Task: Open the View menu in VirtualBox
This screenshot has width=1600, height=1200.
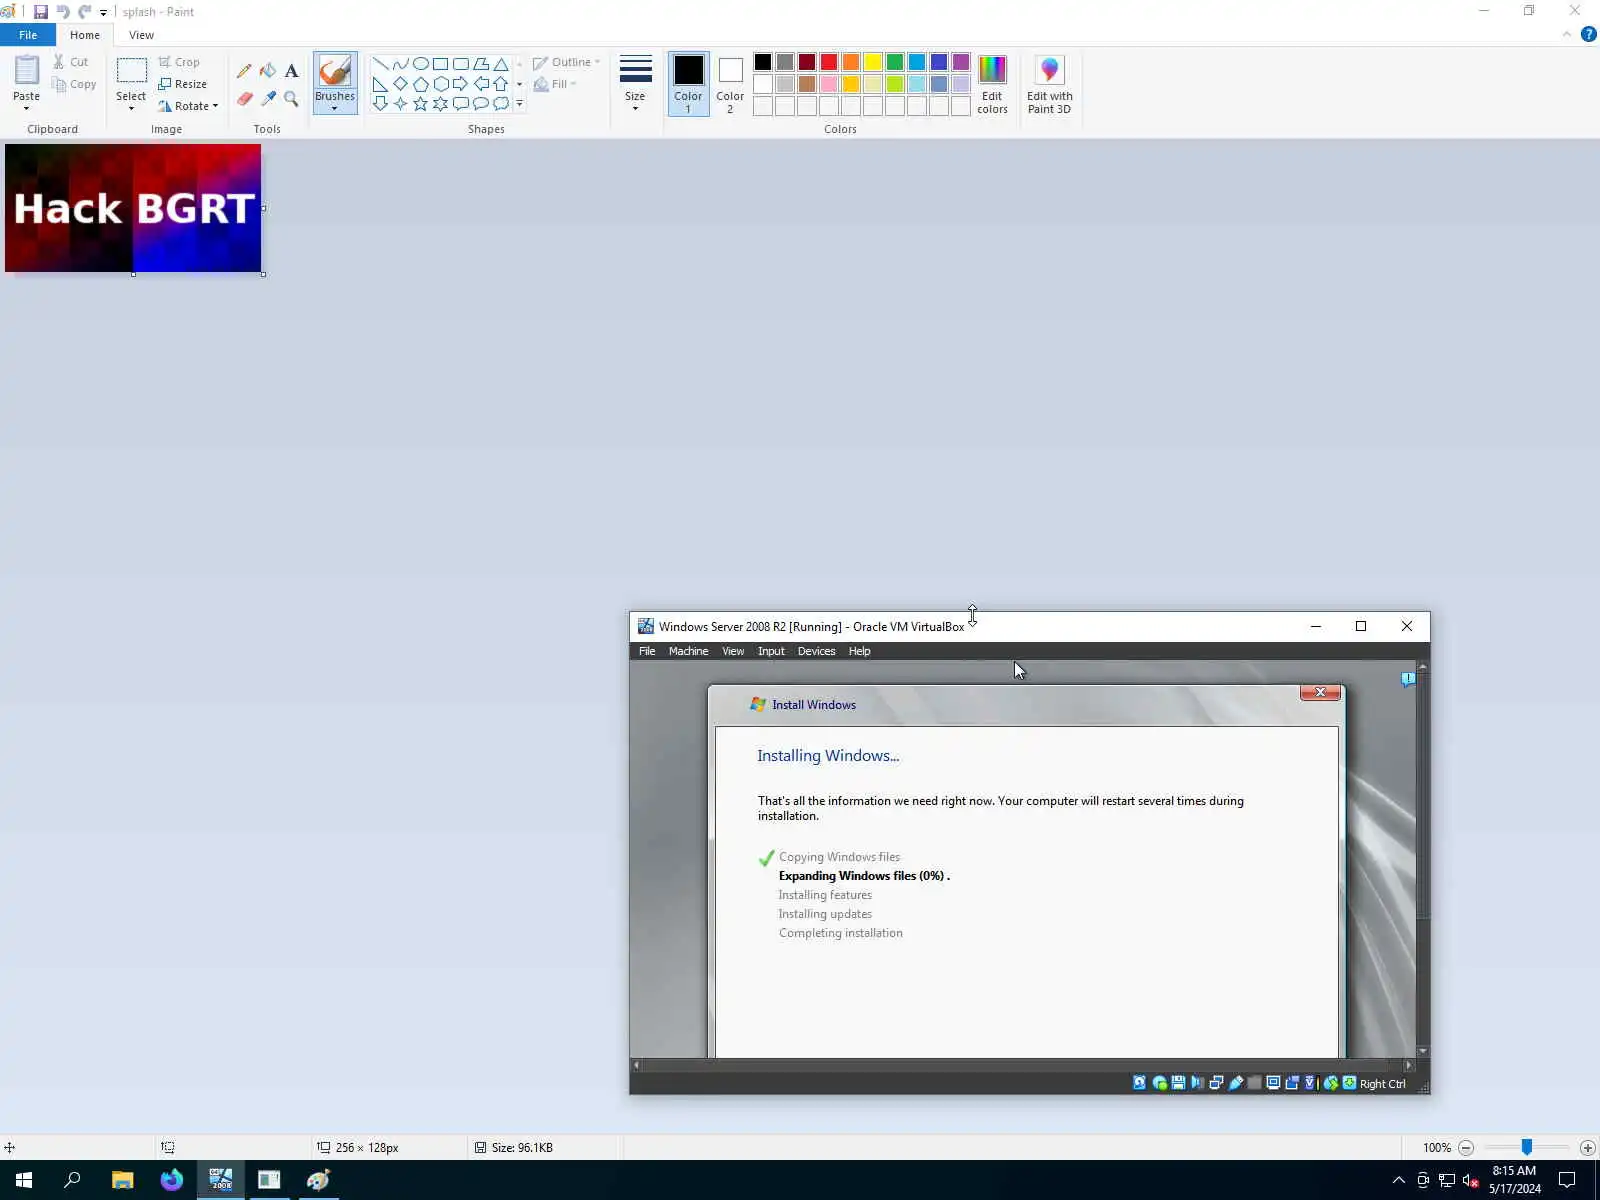Action: [x=733, y=651]
